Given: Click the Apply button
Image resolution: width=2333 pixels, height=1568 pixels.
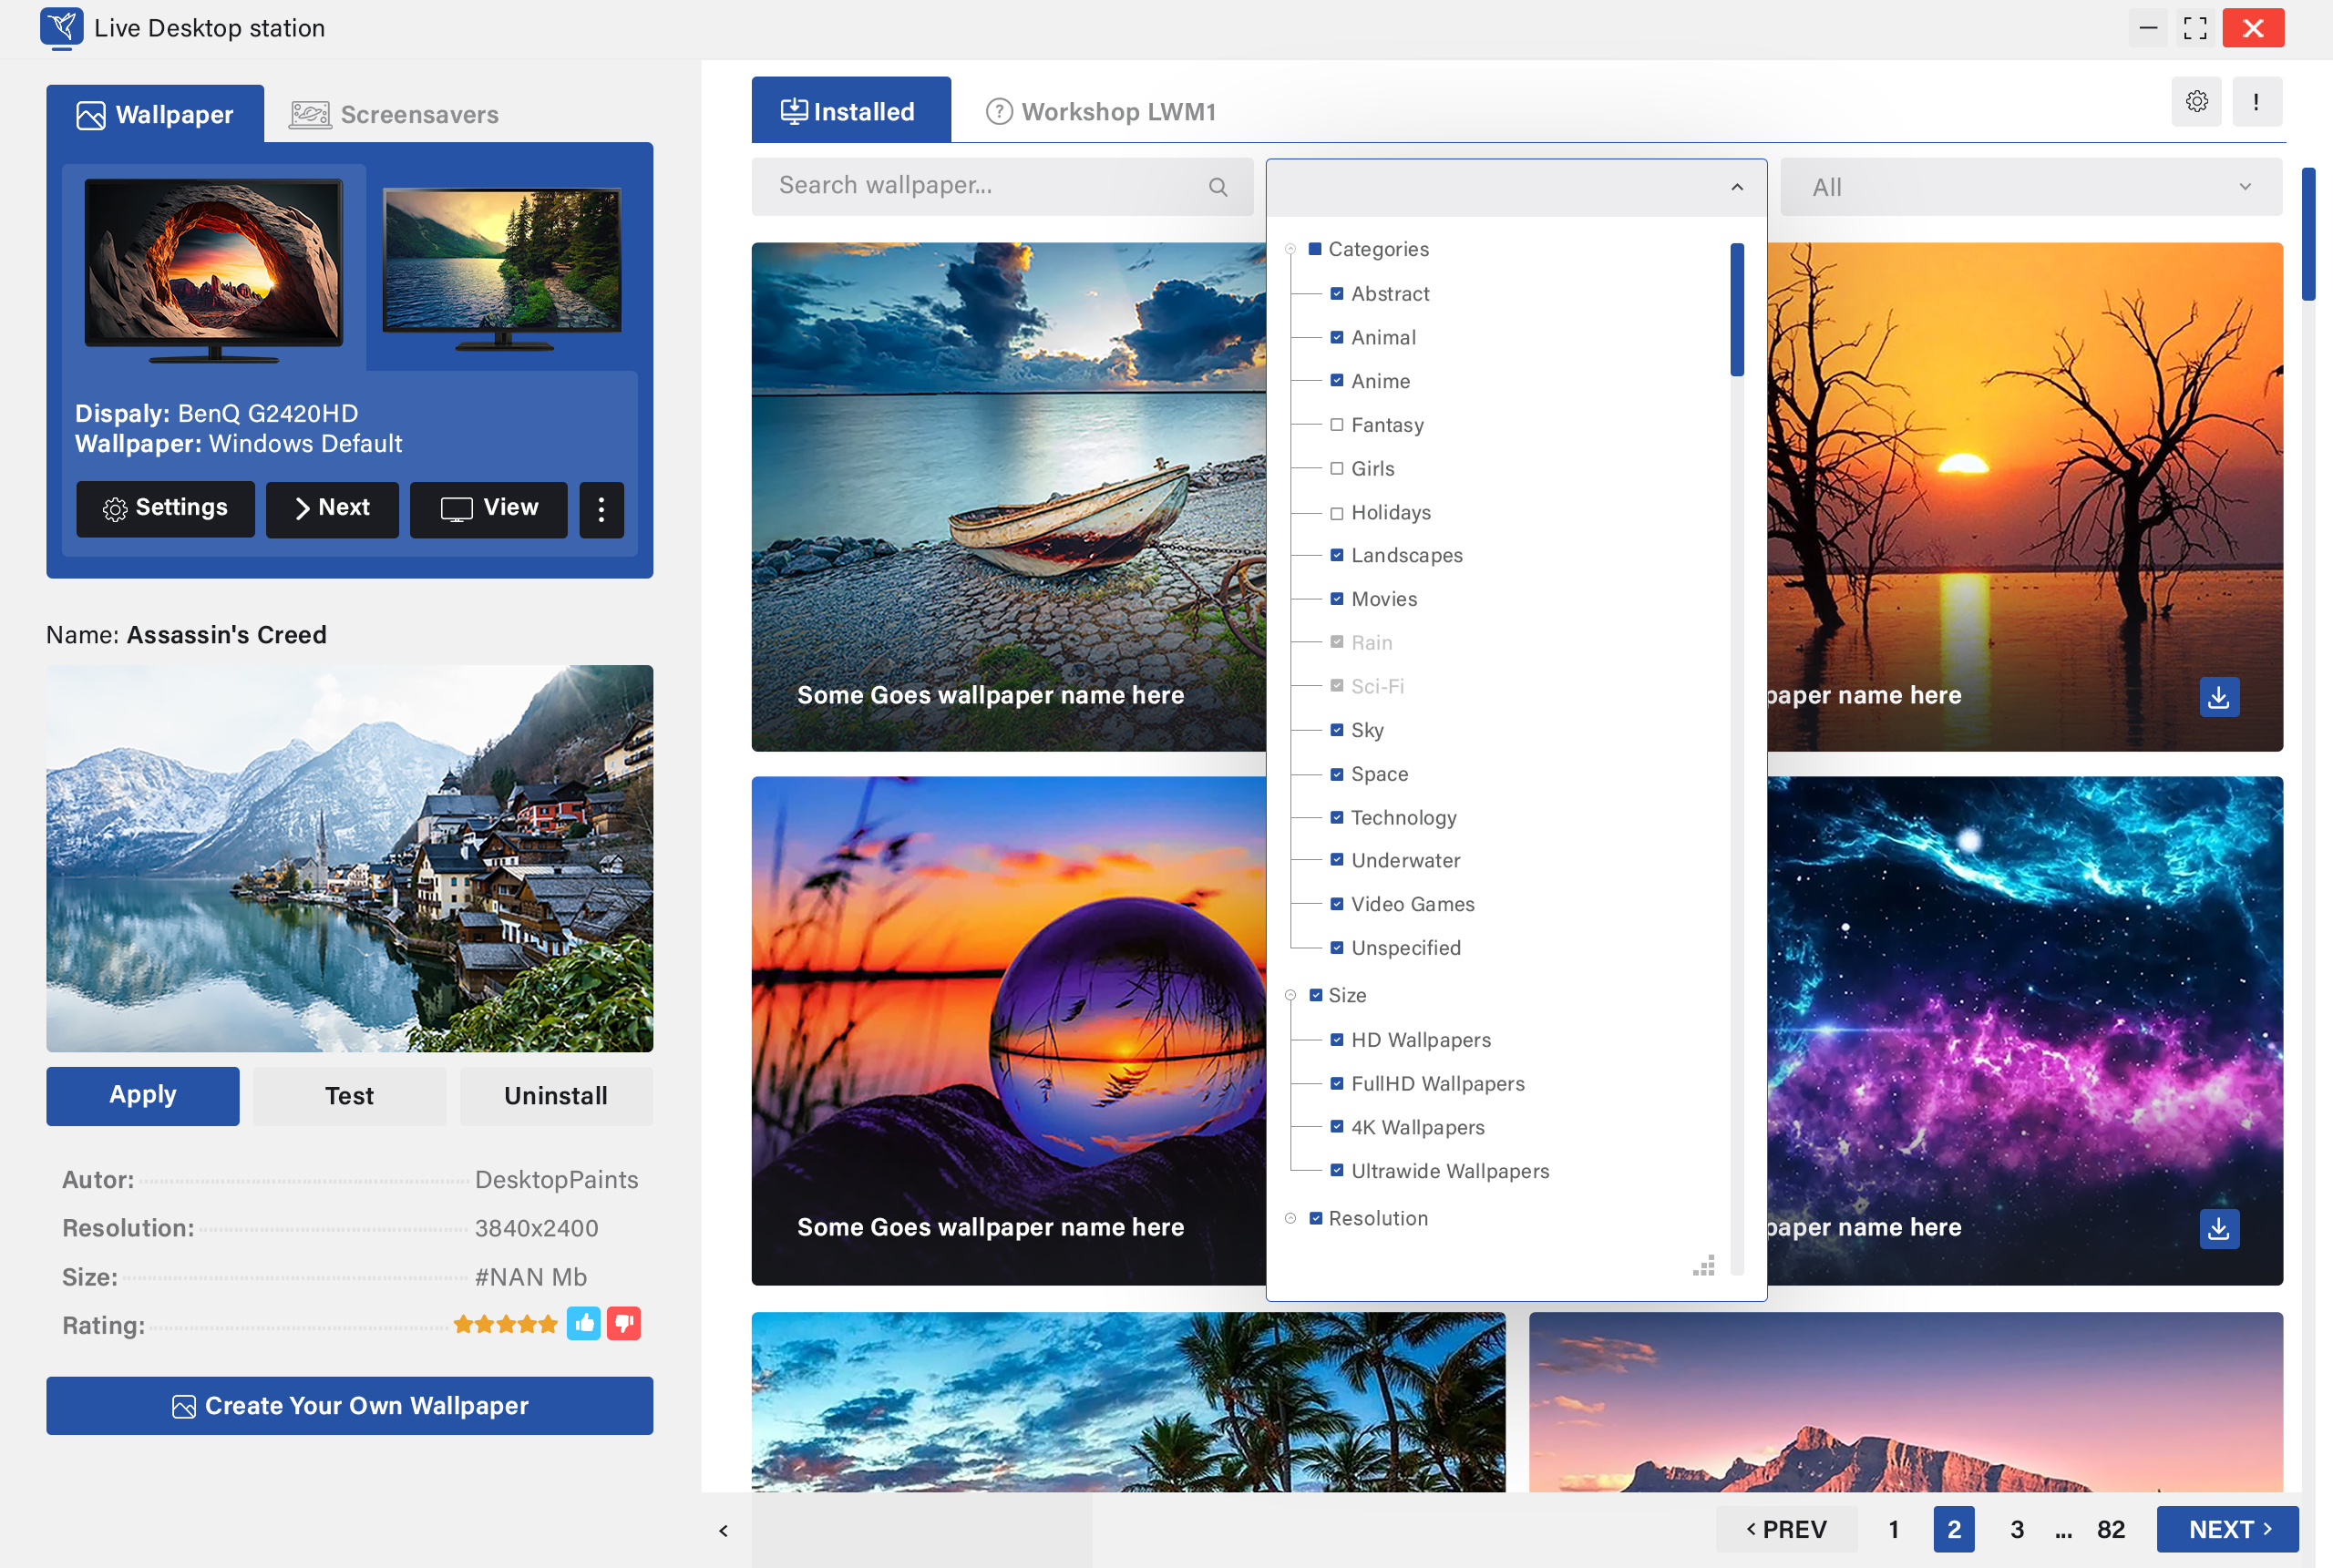Looking at the screenshot, I should (x=143, y=1096).
